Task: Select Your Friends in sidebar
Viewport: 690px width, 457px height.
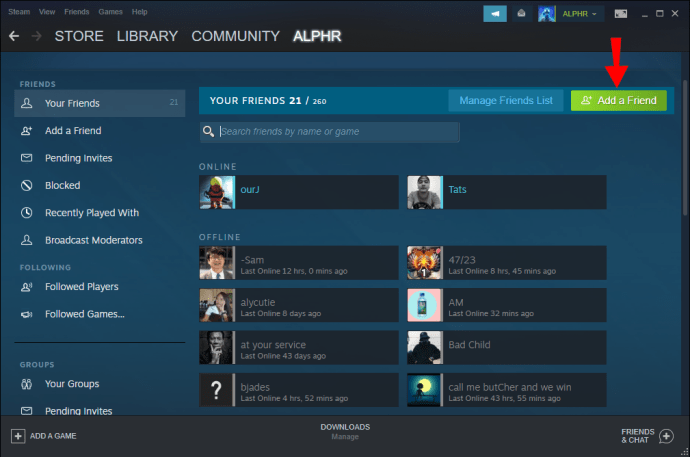Action: tap(99, 103)
